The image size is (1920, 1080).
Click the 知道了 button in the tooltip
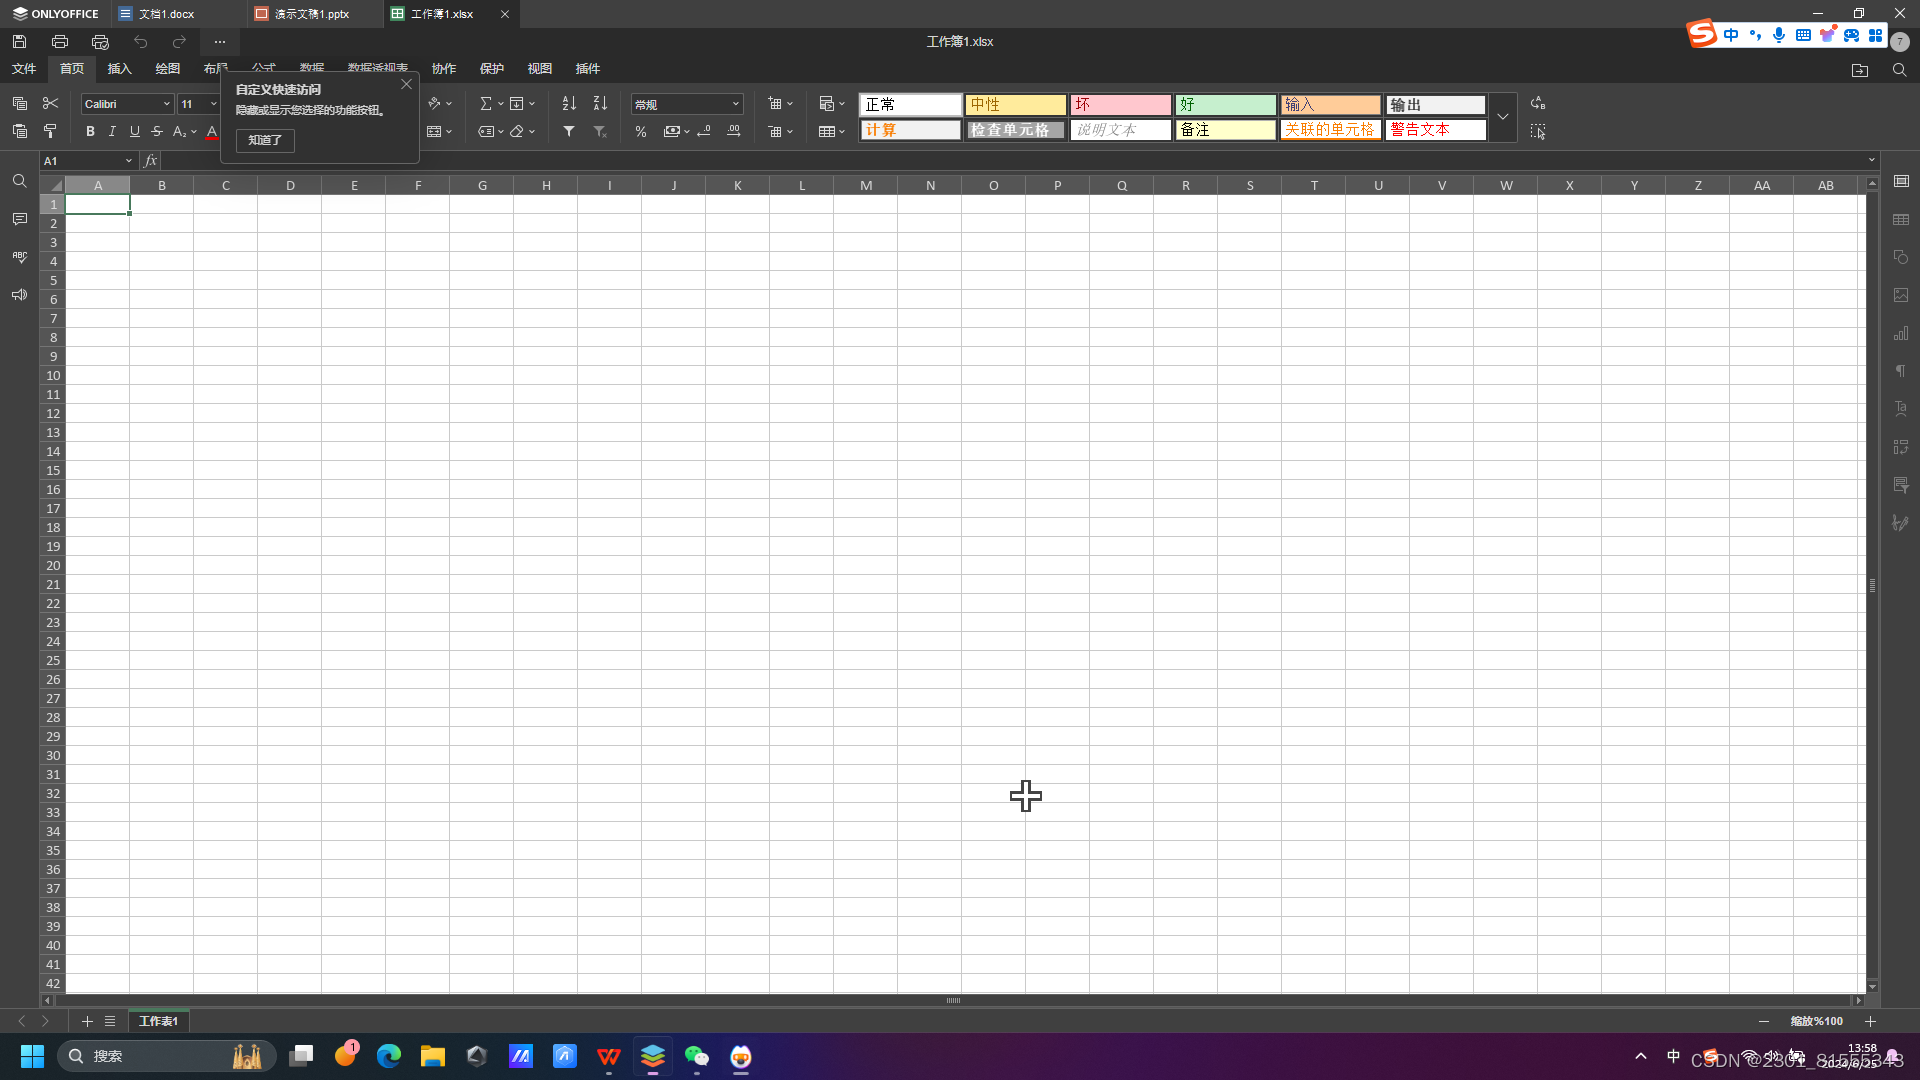click(x=265, y=140)
